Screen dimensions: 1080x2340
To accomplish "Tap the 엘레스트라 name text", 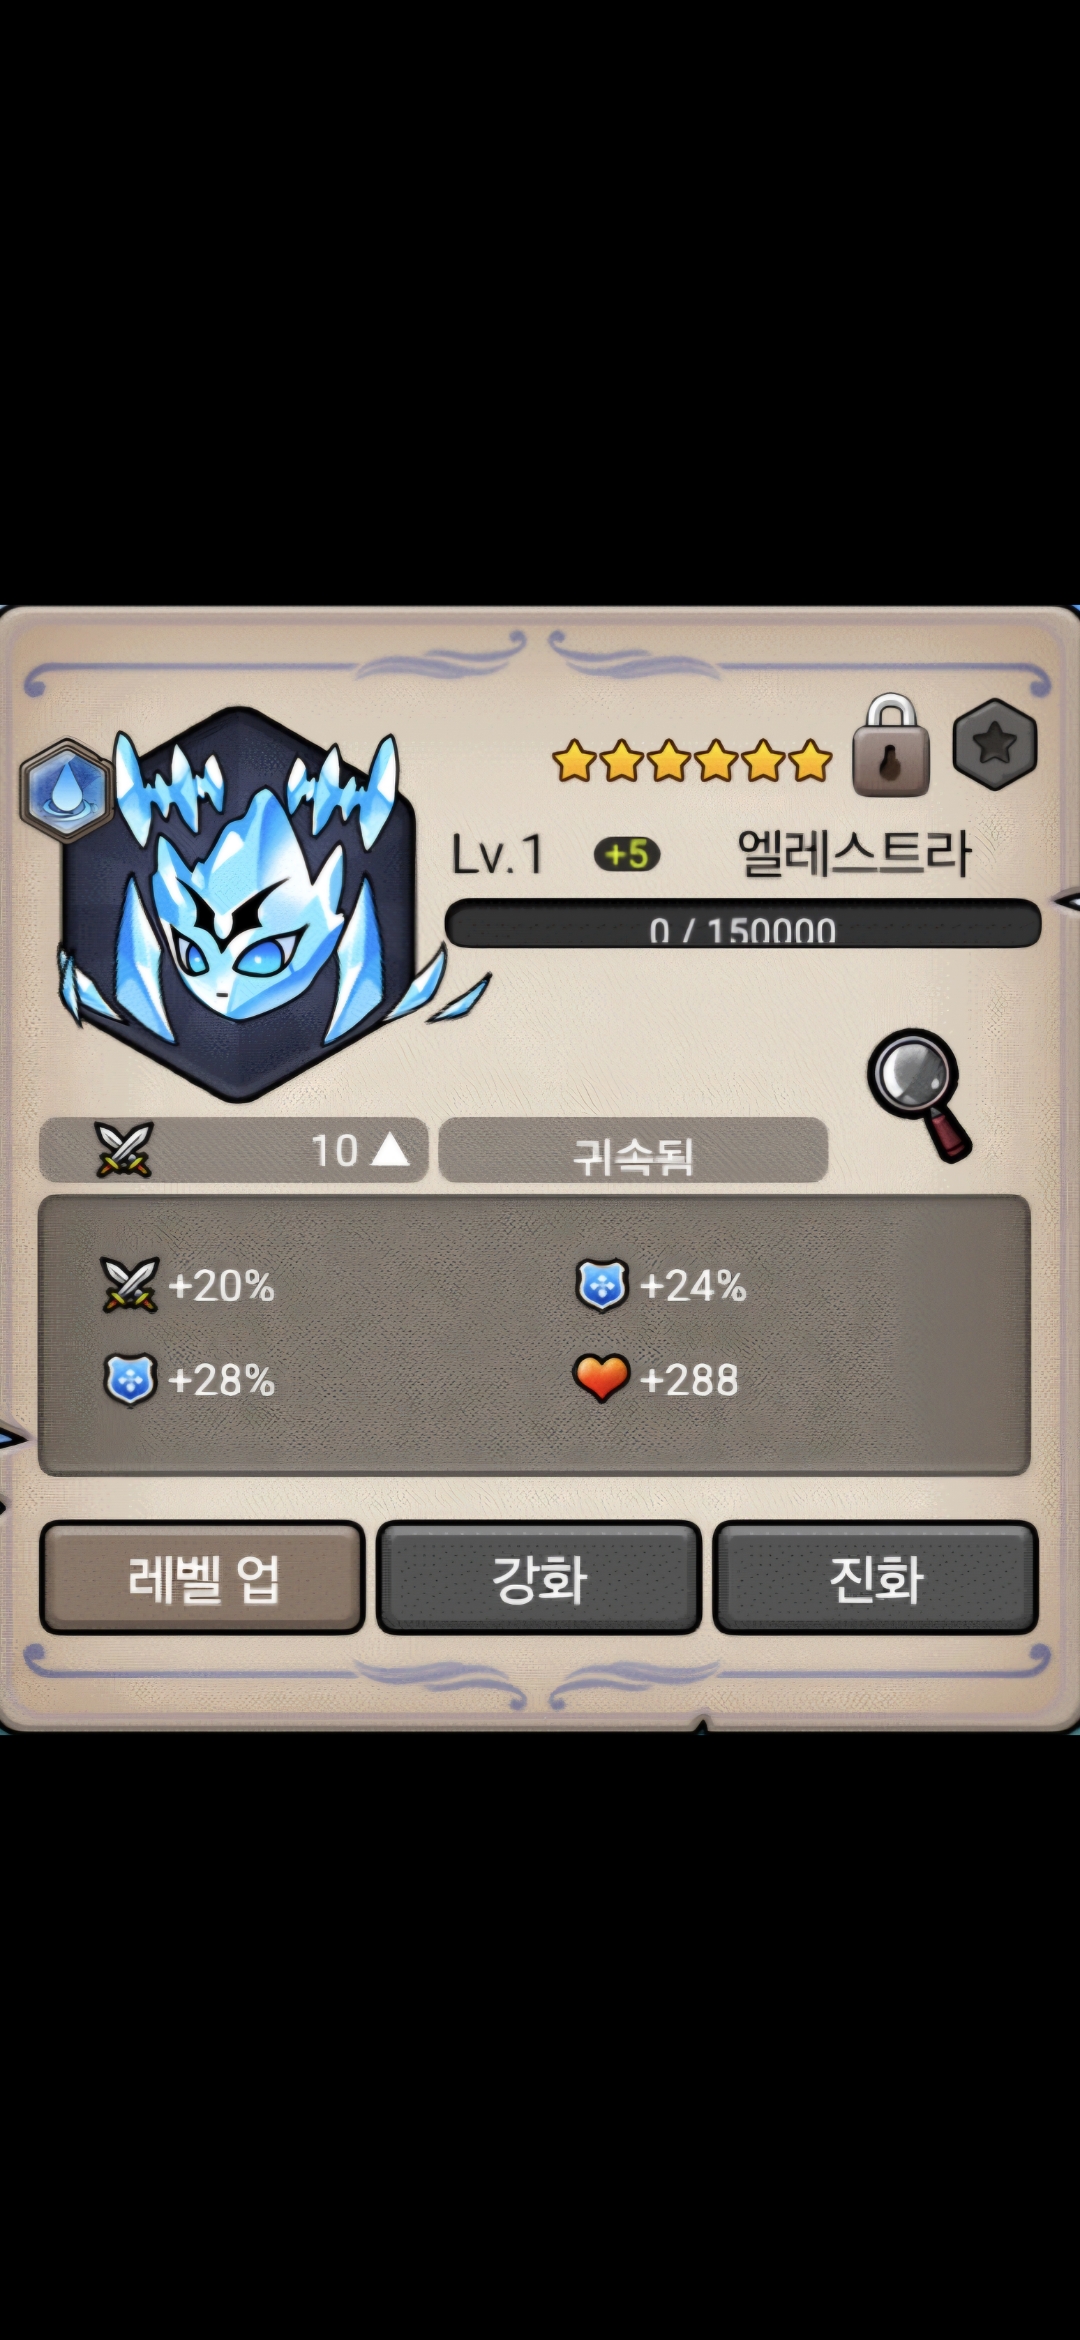I will point(854,854).
